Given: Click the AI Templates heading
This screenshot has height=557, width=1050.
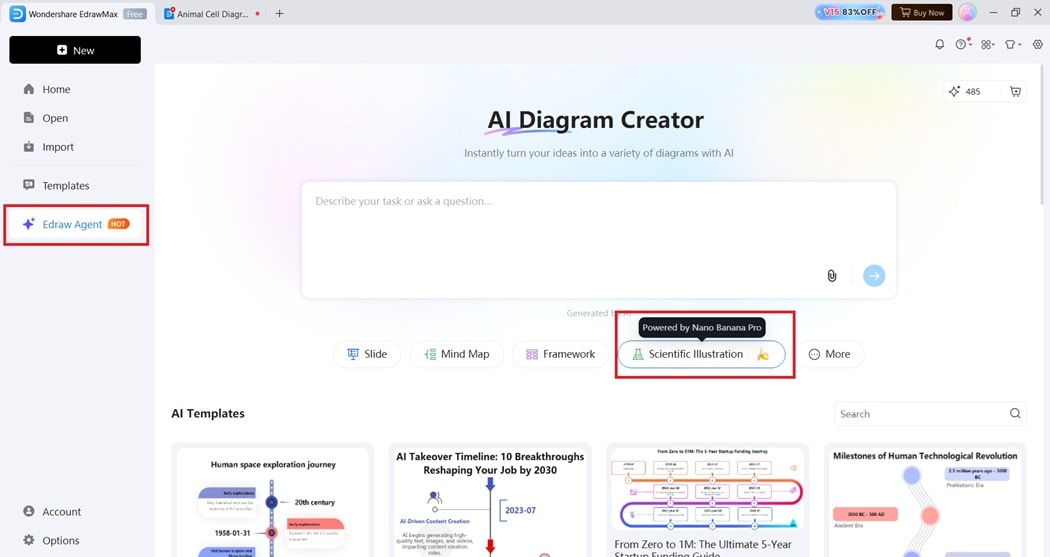Looking at the screenshot, I should pyautogui.click(x=208, y=413).
